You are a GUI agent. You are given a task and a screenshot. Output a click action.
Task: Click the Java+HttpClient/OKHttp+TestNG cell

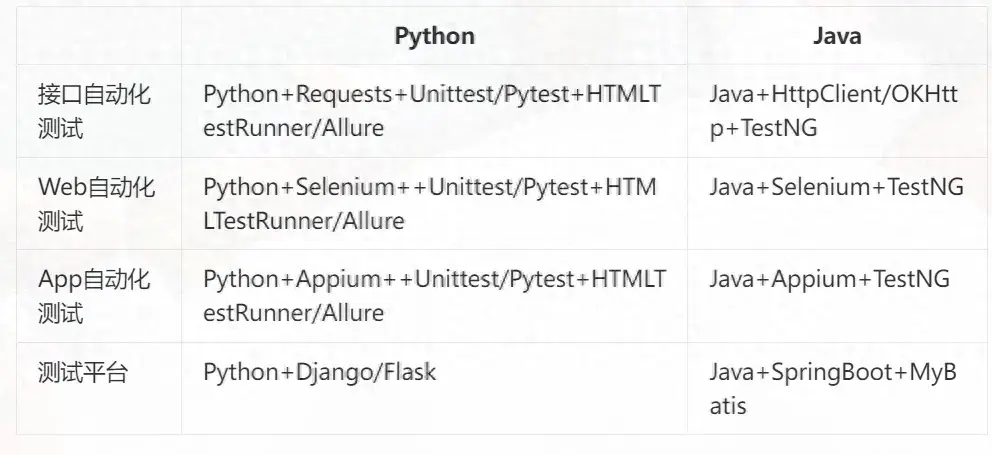tap(833, 111)
